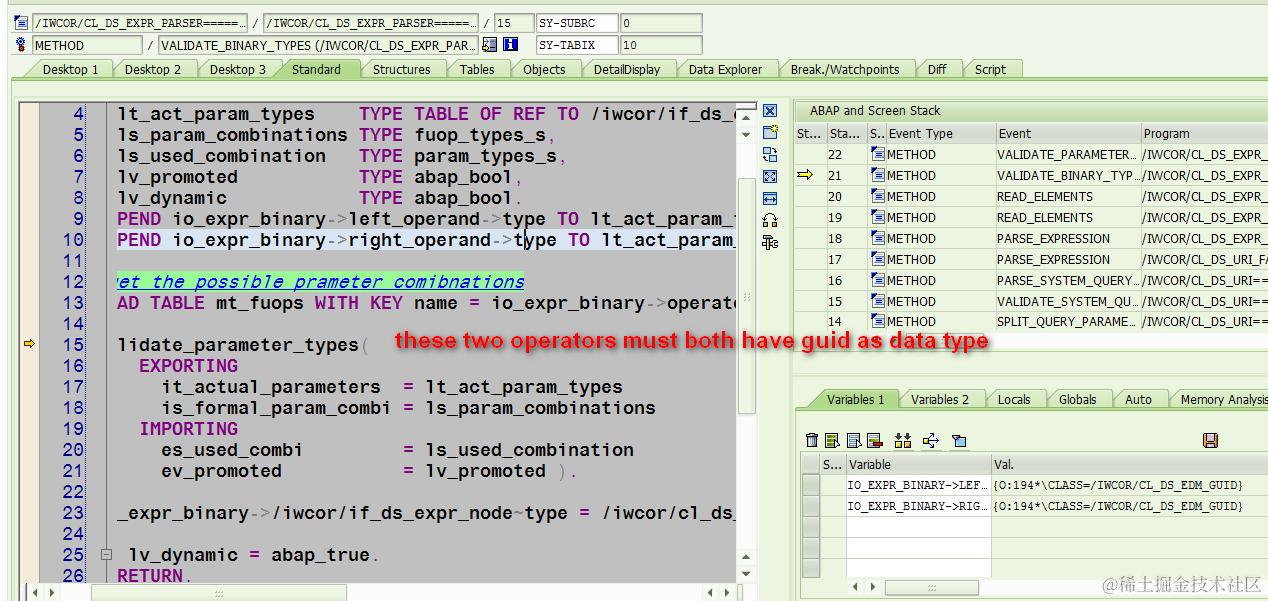This screenshot has height=601, width=1268.
Task: Click the Val. column header
Action: pyautogui.click(x=1129, y=464)
